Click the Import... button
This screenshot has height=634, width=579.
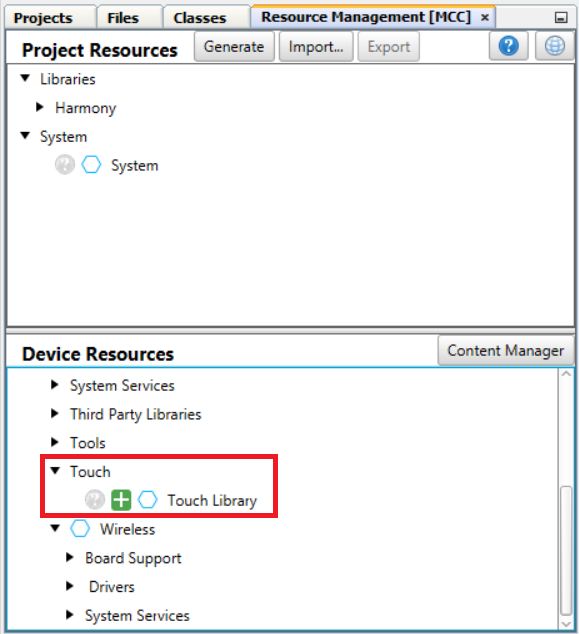[x=316, y=47]
